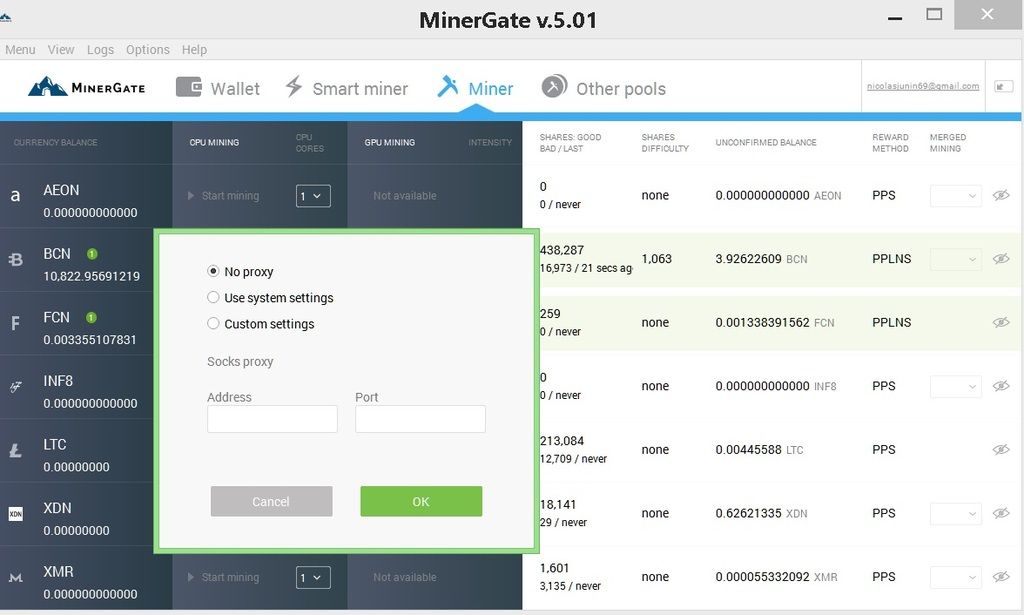1024x615 pixels.
Task: Click the BCN Bytecoin currency icon
Action: tap(15, 259)
